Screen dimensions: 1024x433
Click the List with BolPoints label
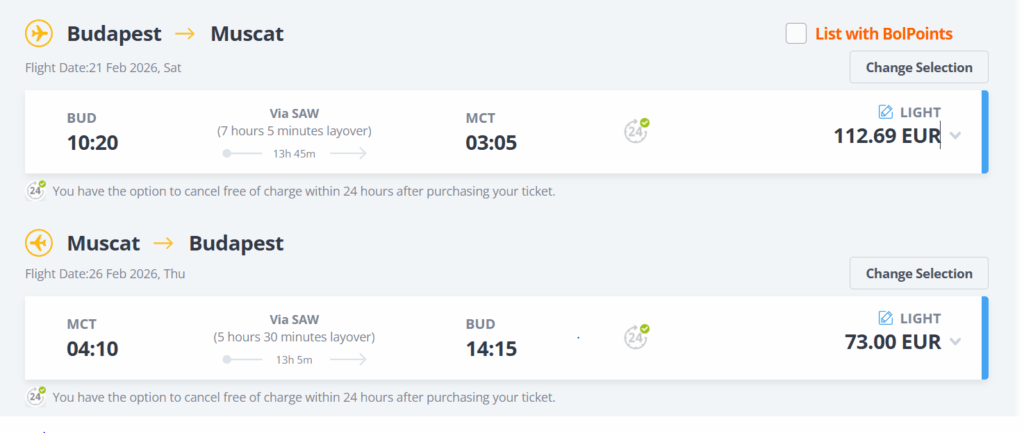(x=883, y=34)
